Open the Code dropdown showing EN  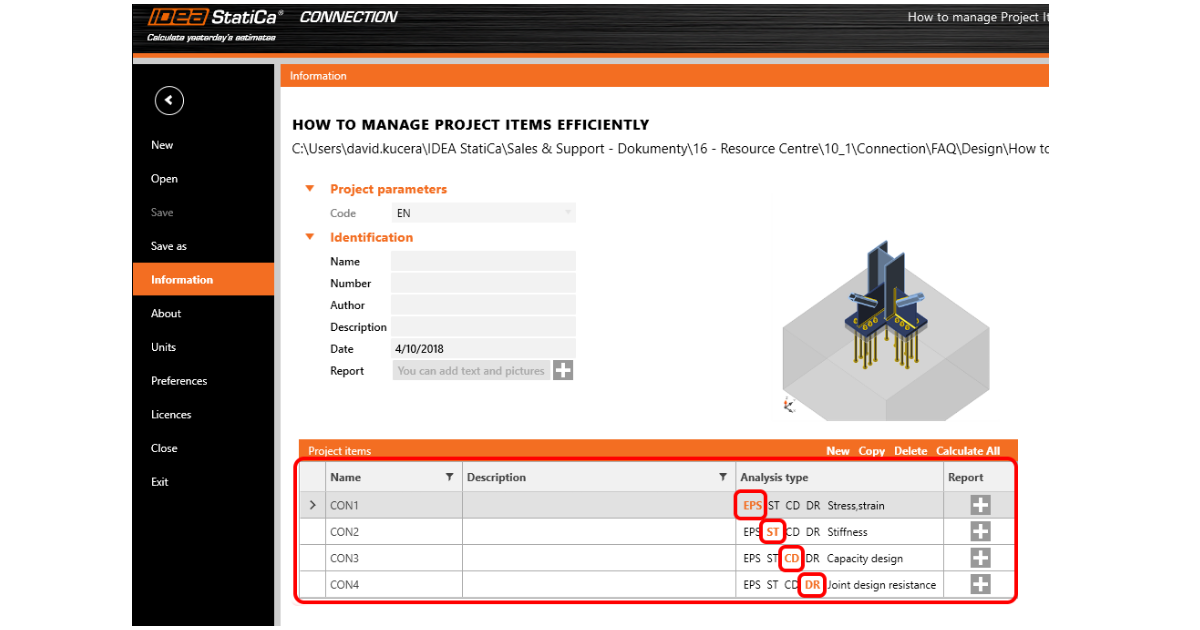483,213
